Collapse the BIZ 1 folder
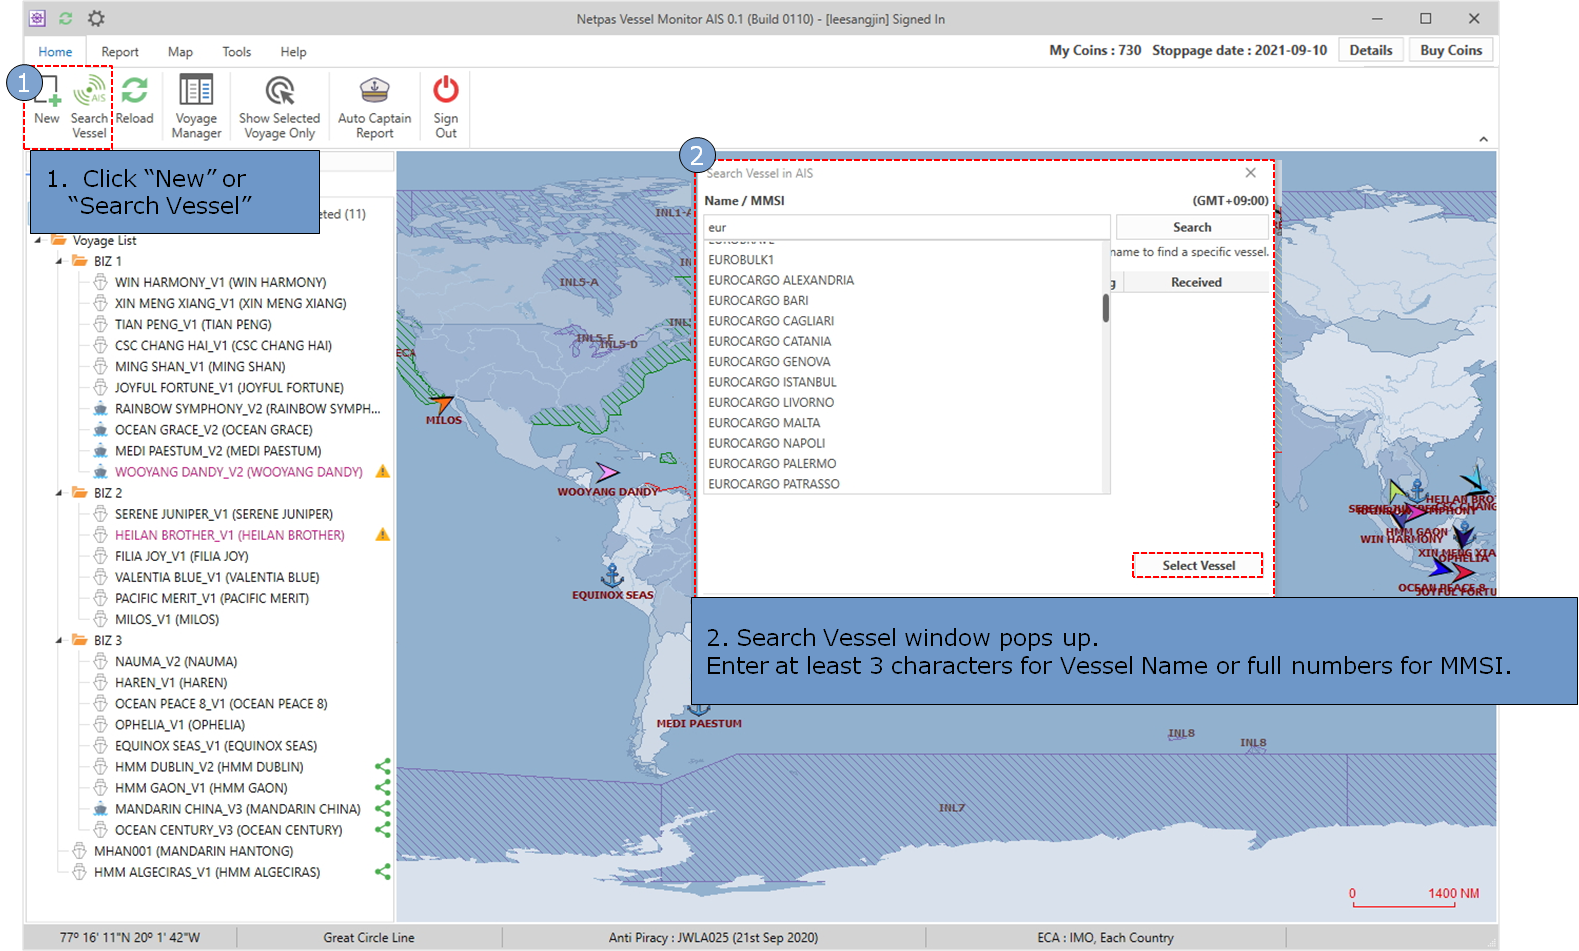 point(59,261)
